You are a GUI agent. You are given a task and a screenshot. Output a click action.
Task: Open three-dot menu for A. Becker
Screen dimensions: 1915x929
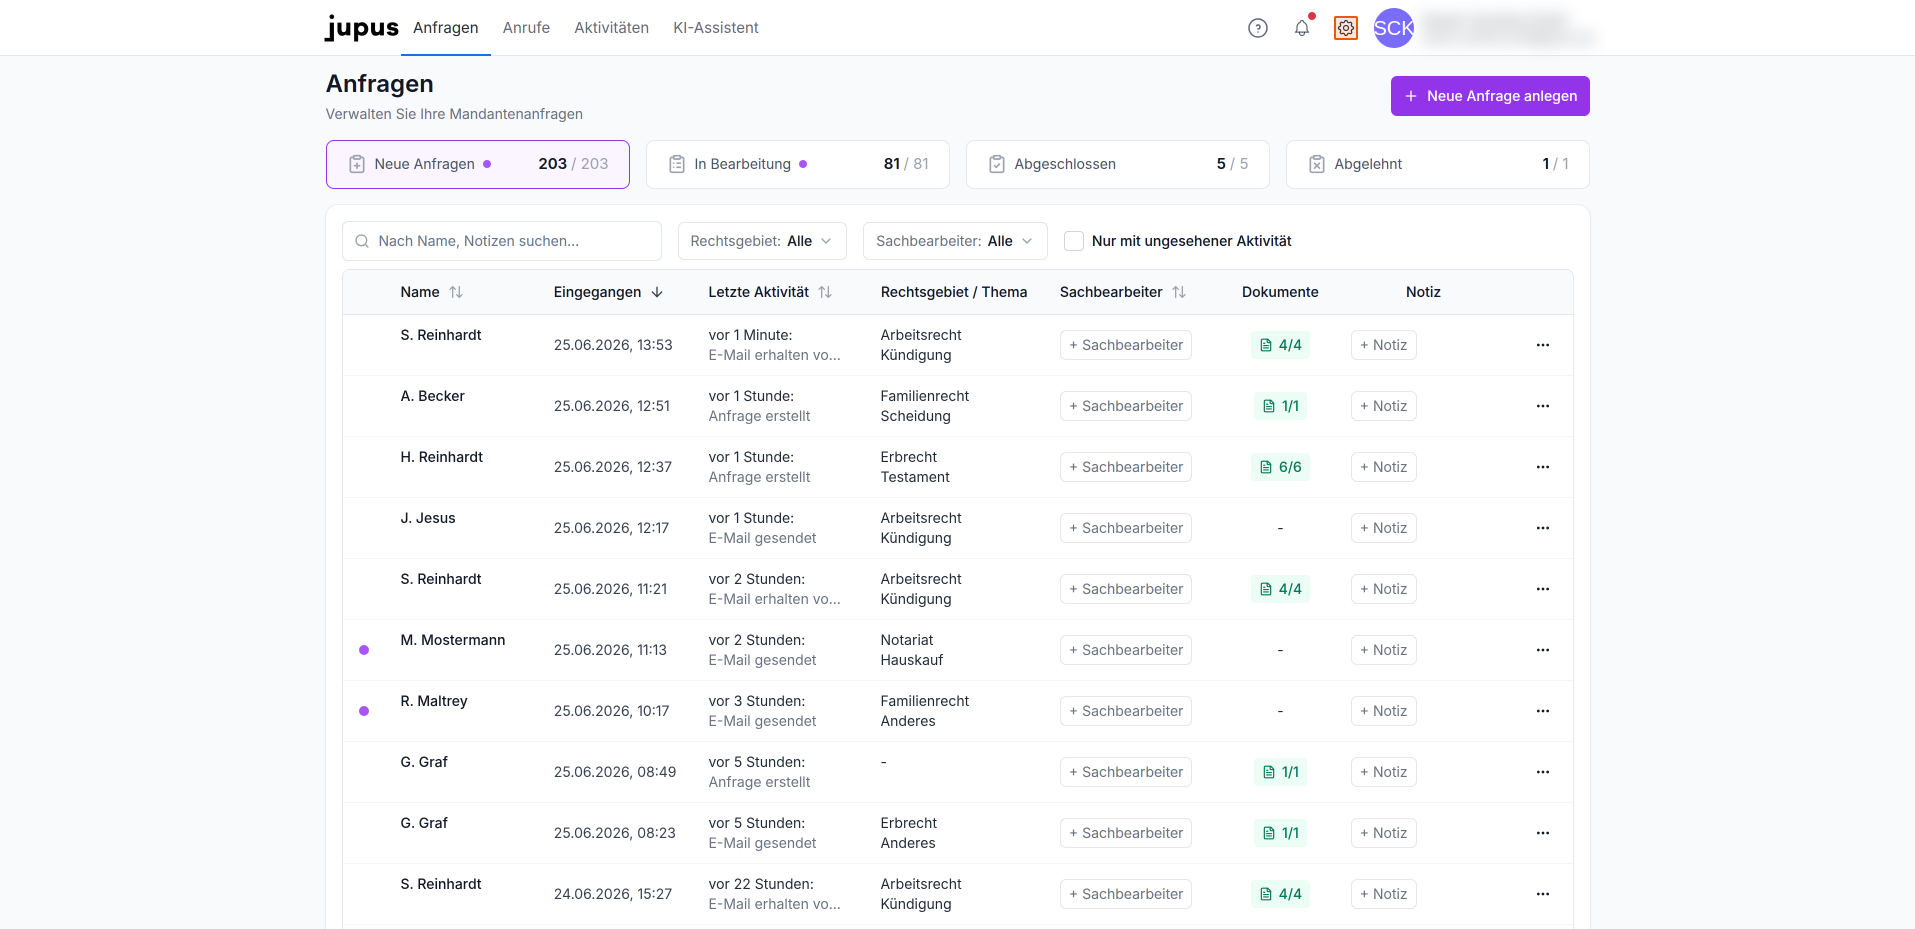coord(1543,406)
